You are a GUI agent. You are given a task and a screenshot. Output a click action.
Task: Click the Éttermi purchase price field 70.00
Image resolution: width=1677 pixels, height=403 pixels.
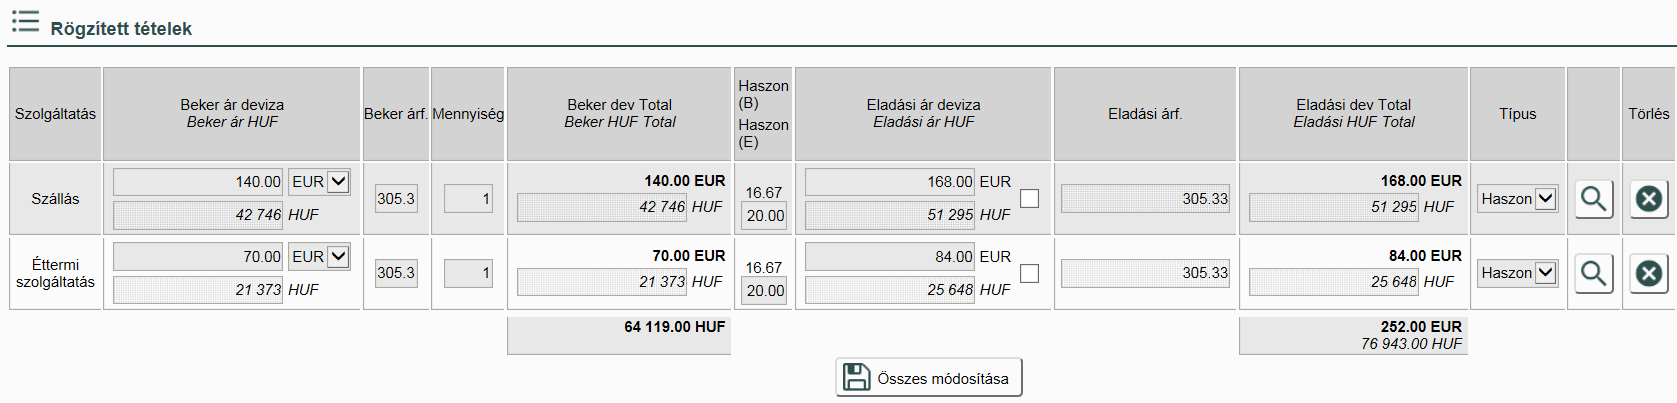tap(198, 257)
